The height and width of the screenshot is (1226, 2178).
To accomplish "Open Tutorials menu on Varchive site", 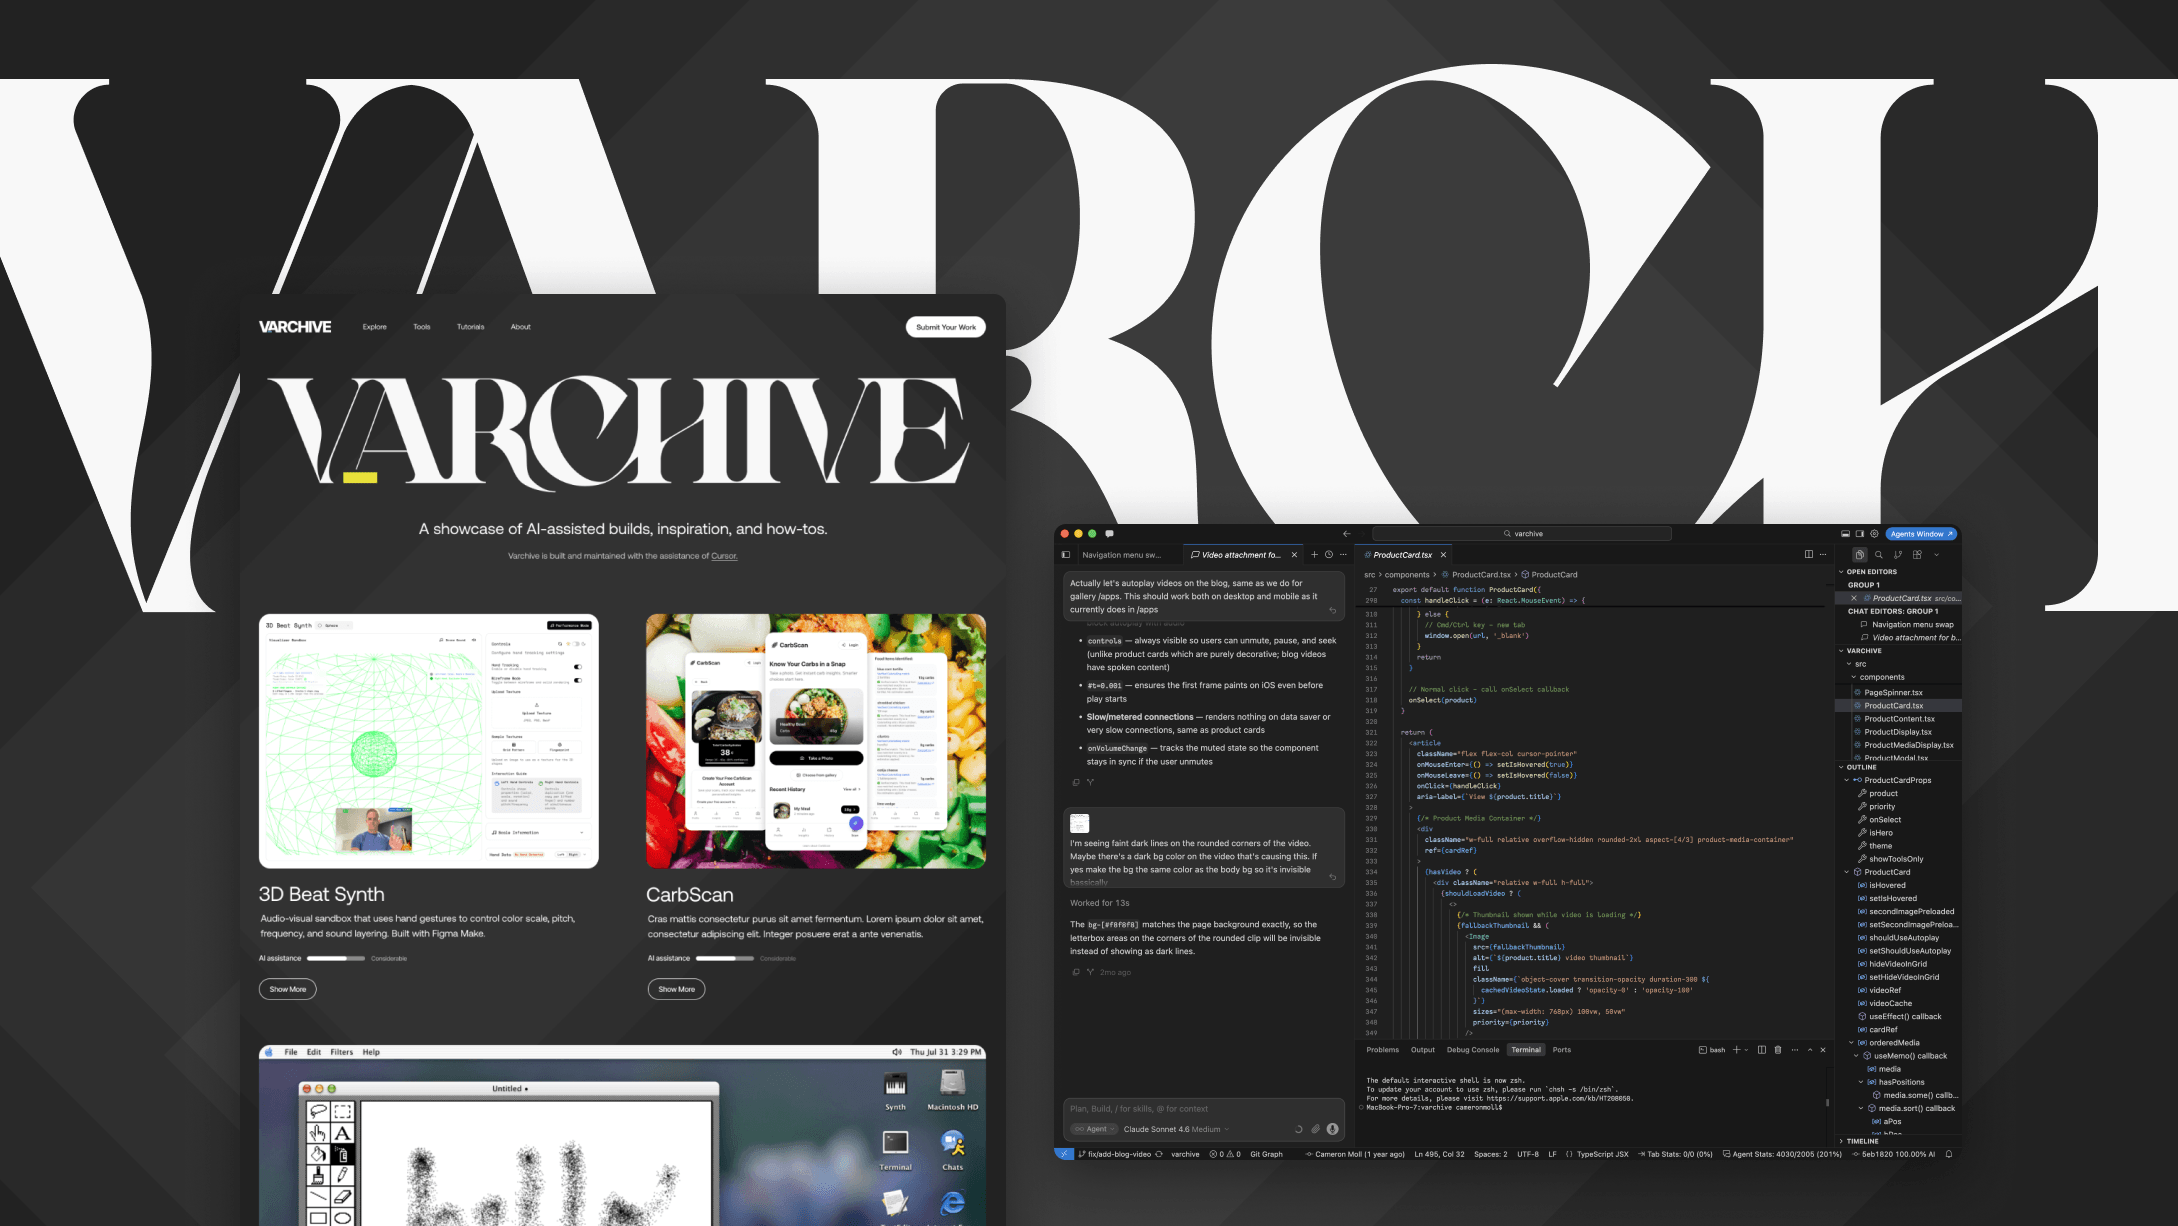I will pyautogui.click(x=471, y=327).
